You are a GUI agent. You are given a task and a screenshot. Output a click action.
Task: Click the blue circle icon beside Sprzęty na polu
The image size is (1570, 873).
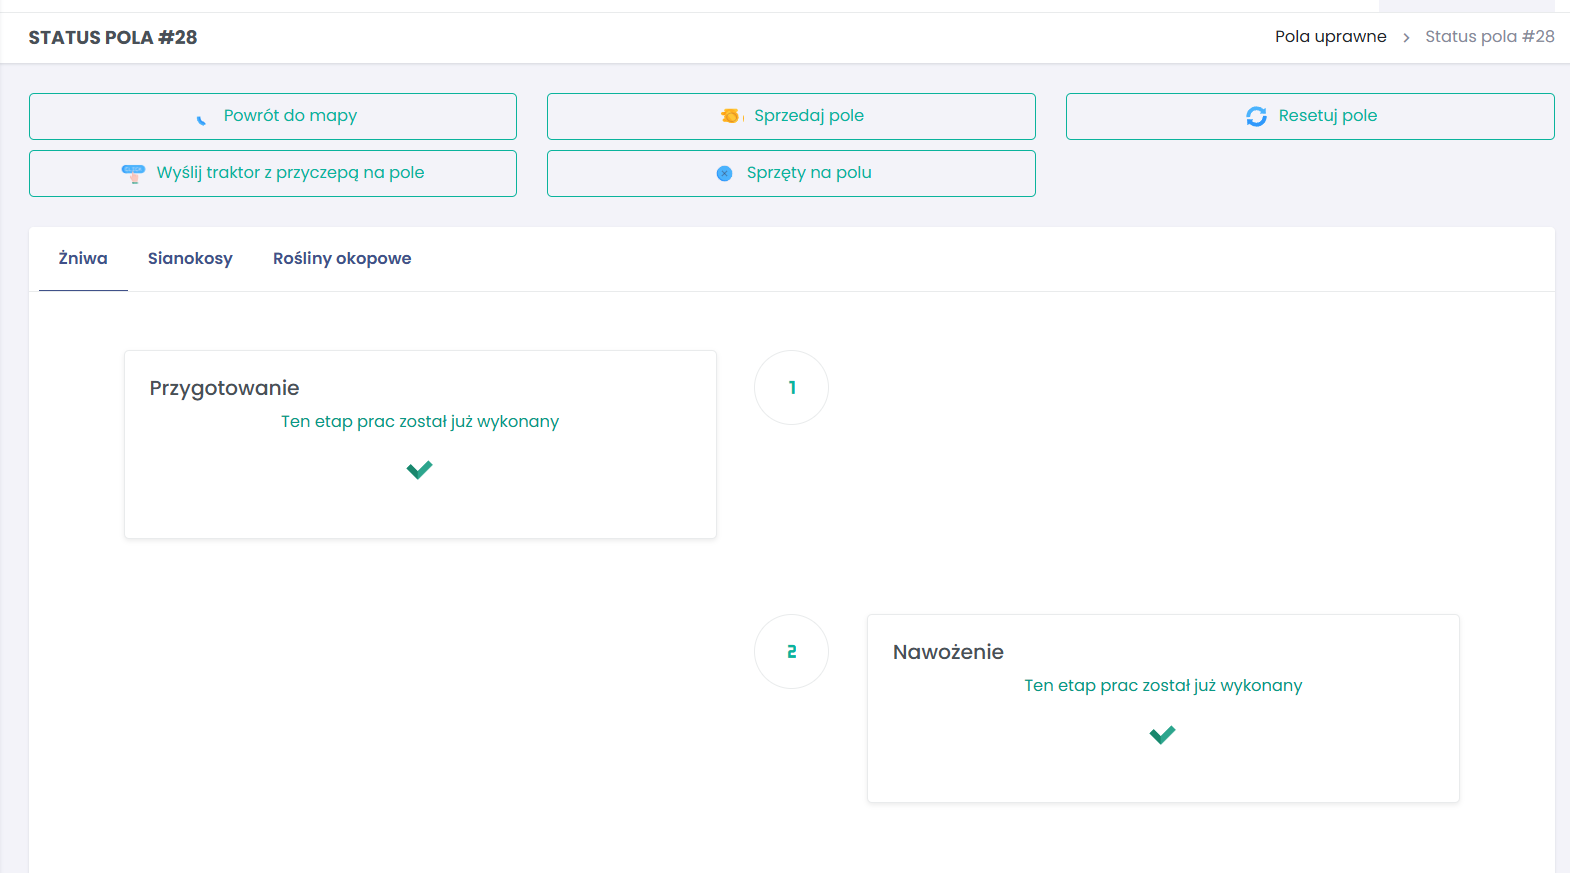click(x=724, y=174)
